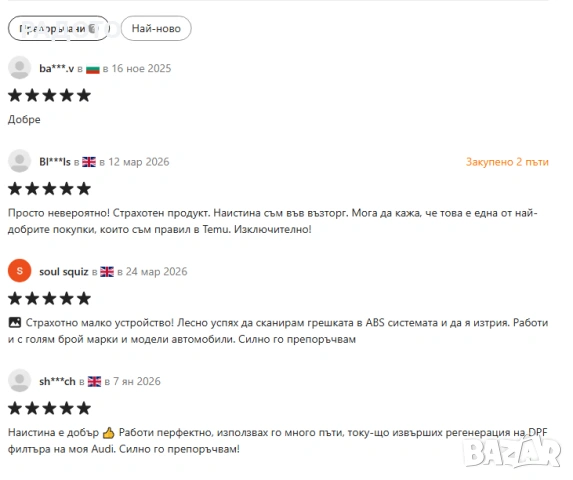The width and height of the screenshot is (573, 480).
Task: Click thumbs-up emoji in sh***ch review
Action: tap(109, 433)
